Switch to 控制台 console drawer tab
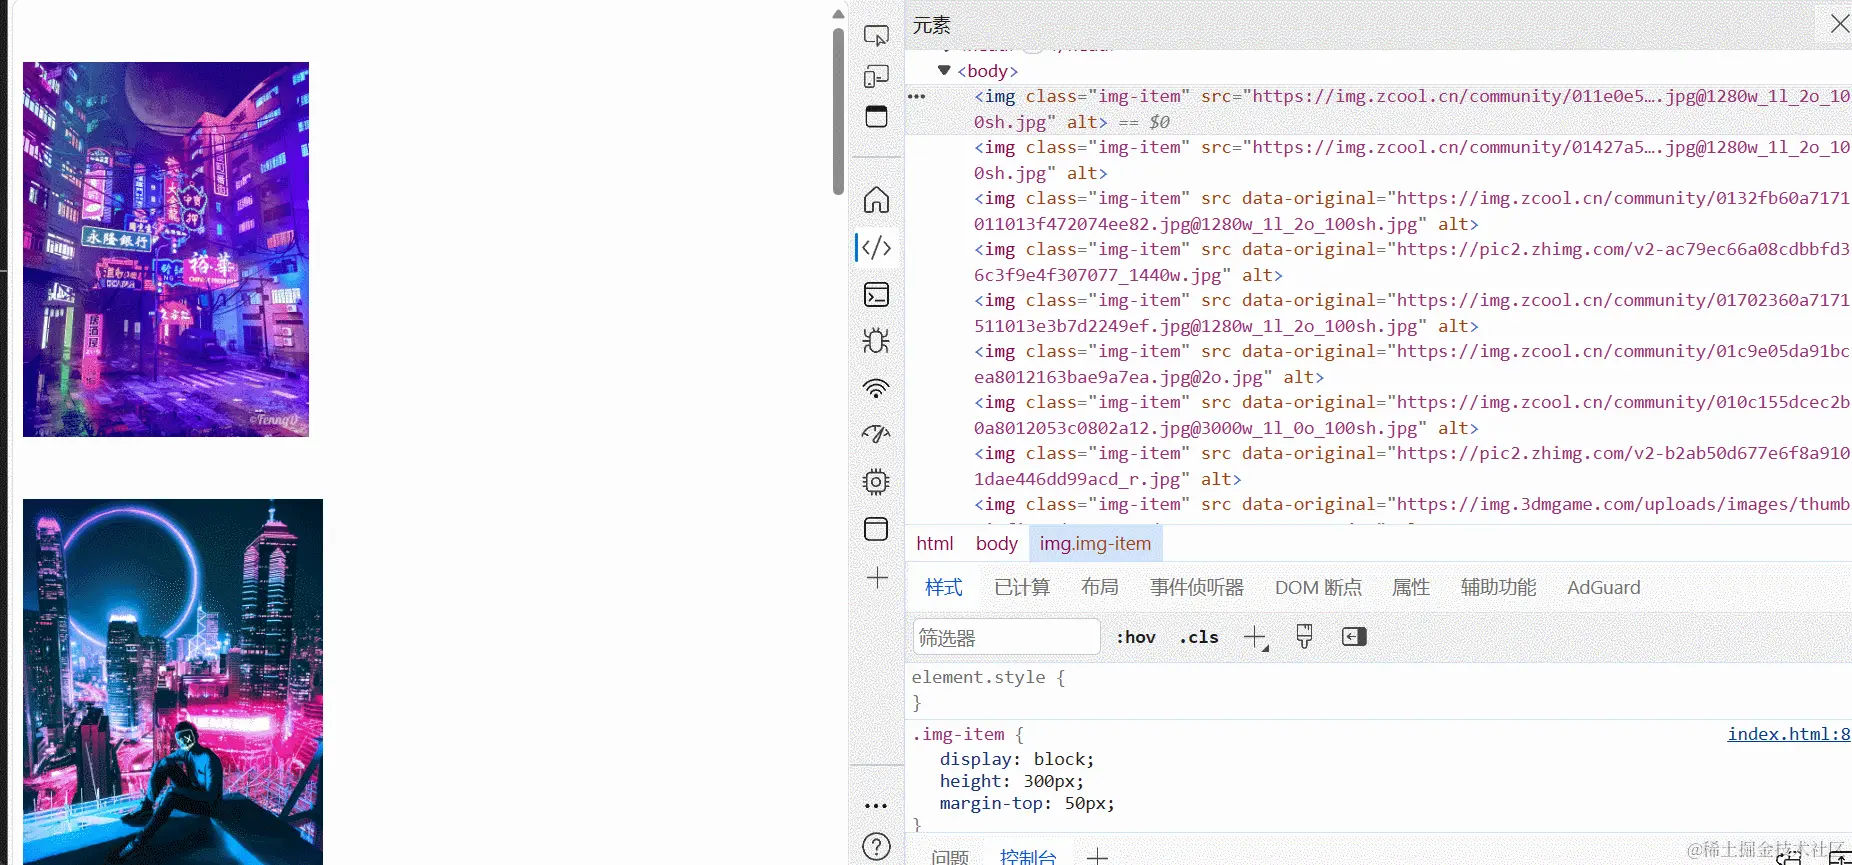The height and width of the screenshot is (865, 1852). 1028,856
